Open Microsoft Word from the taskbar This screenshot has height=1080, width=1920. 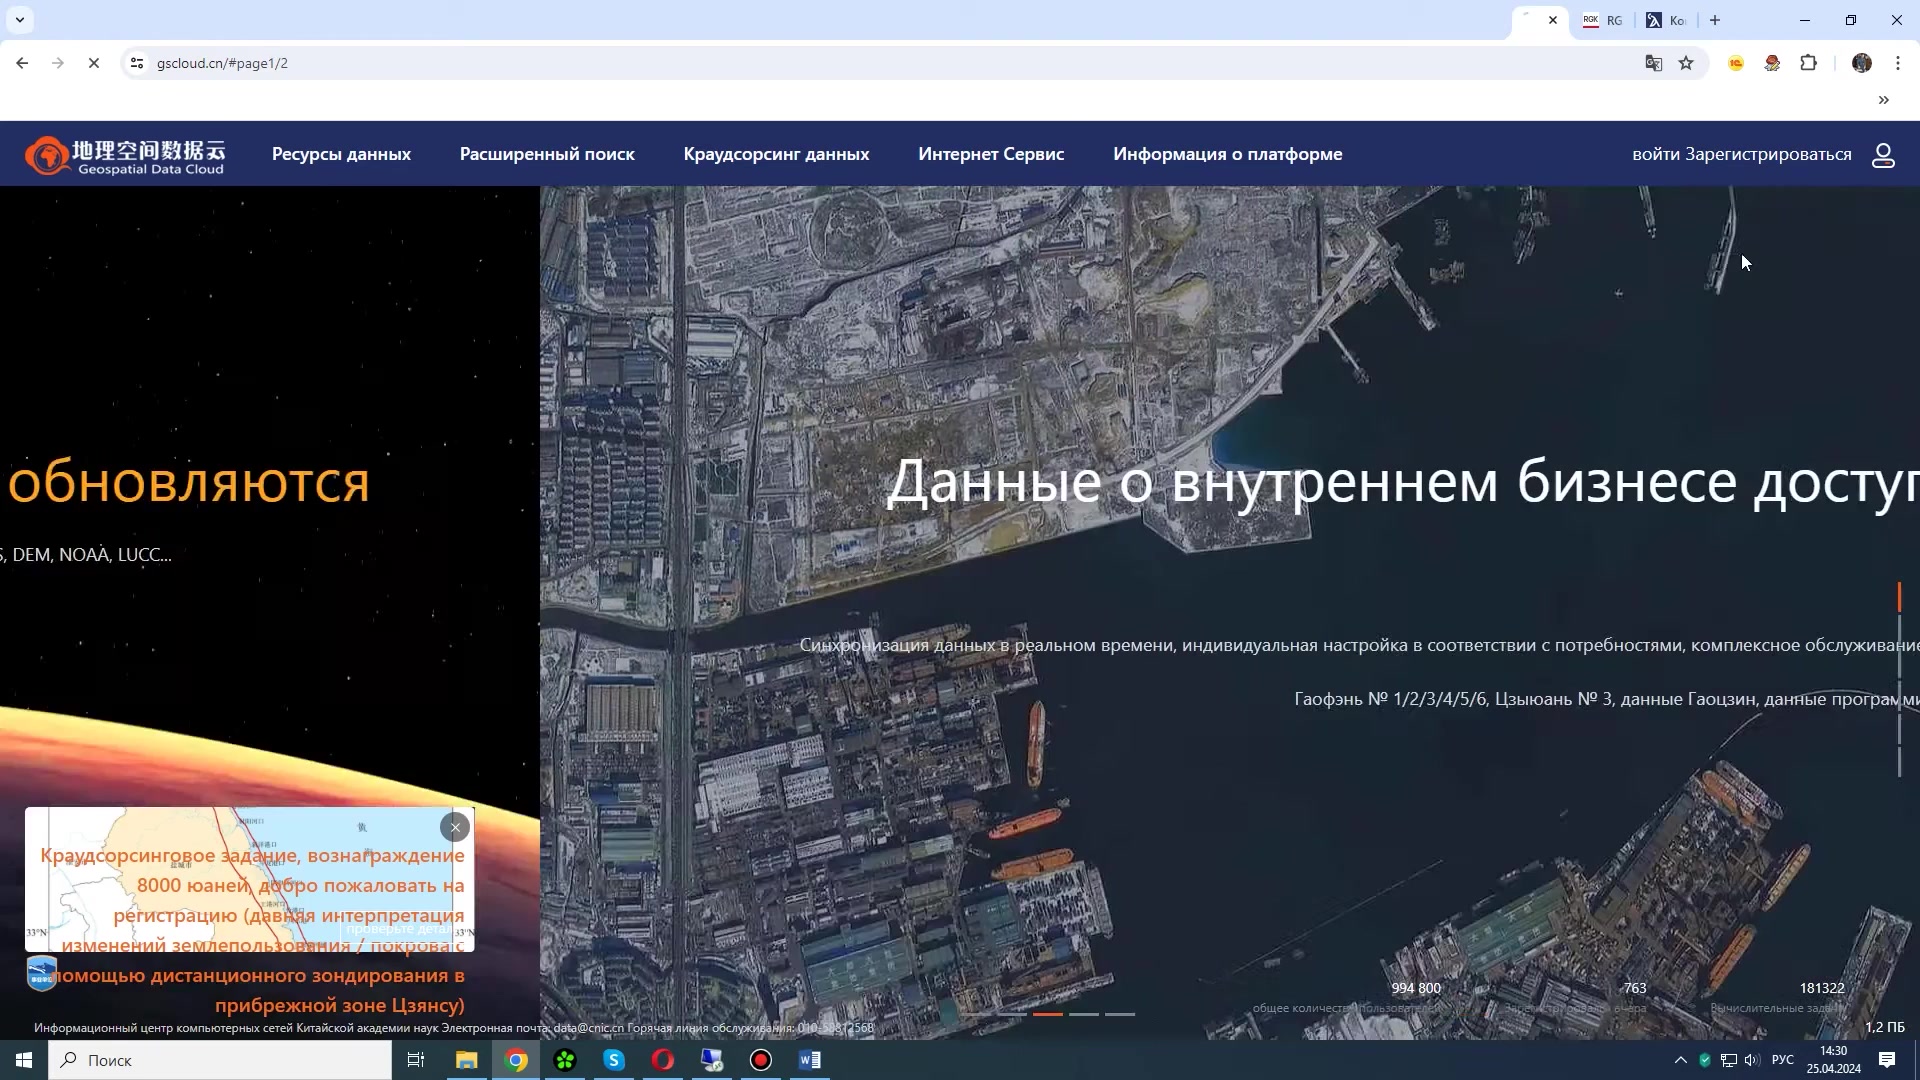point(810,1060)
